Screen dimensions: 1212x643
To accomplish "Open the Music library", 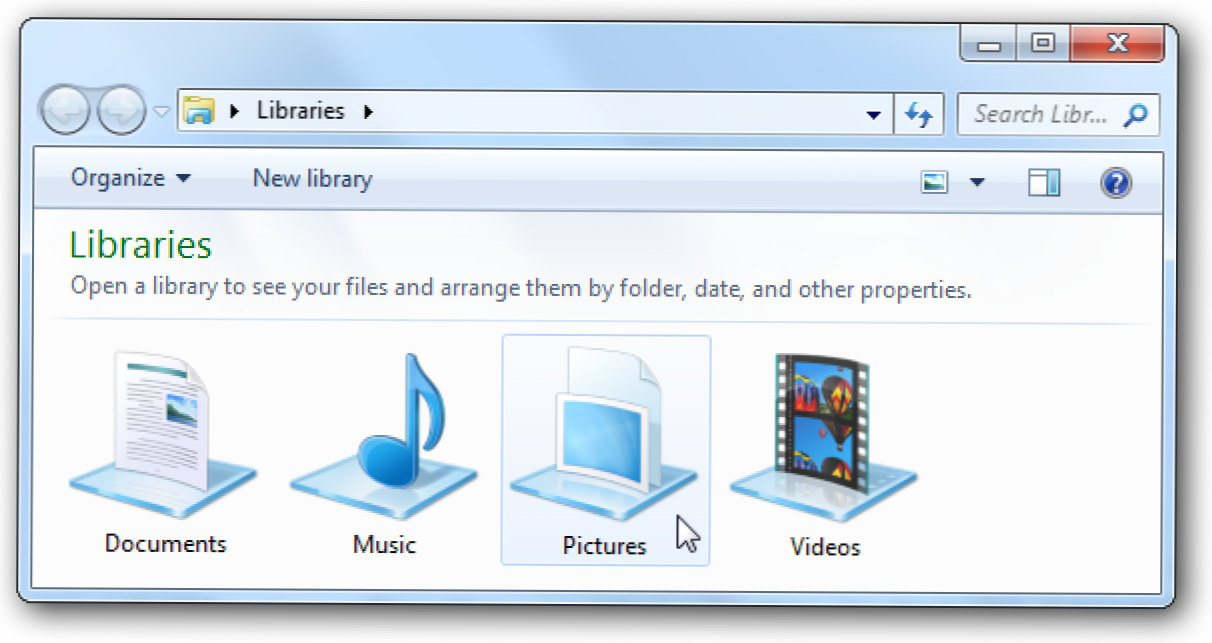I will point(384,450).
